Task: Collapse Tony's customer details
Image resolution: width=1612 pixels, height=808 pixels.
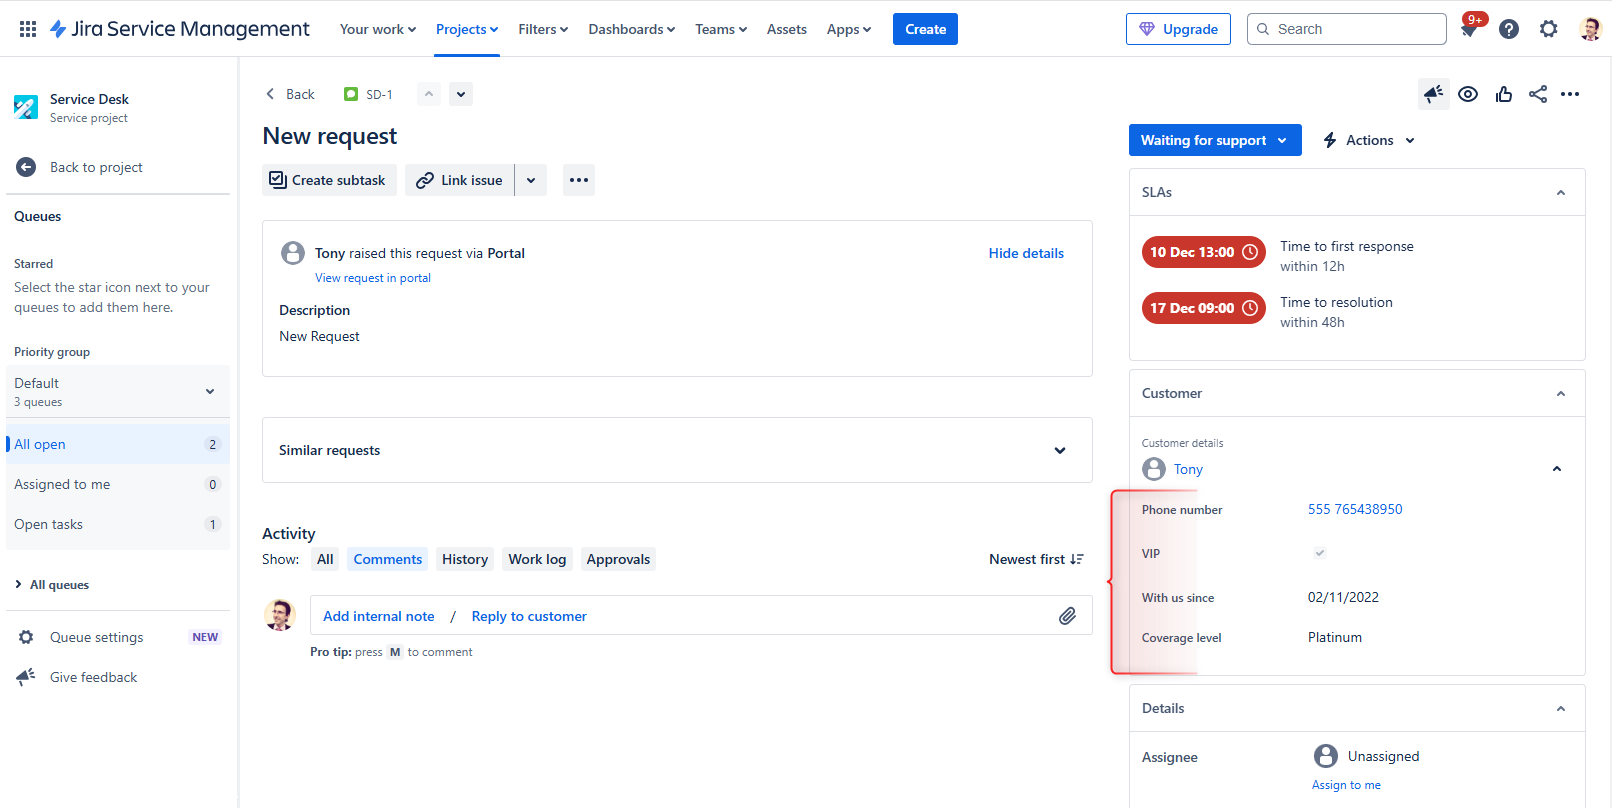Action: pyautogui.click(x=1557, y=469)
